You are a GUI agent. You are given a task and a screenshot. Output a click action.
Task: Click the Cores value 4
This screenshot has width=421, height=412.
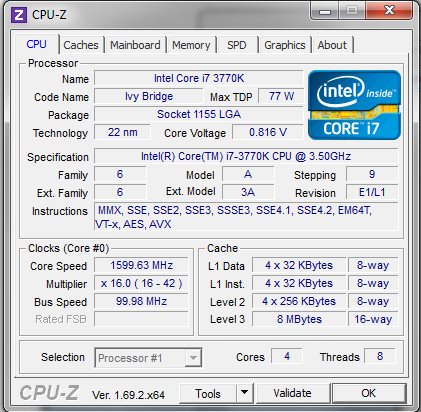point(287,356)
